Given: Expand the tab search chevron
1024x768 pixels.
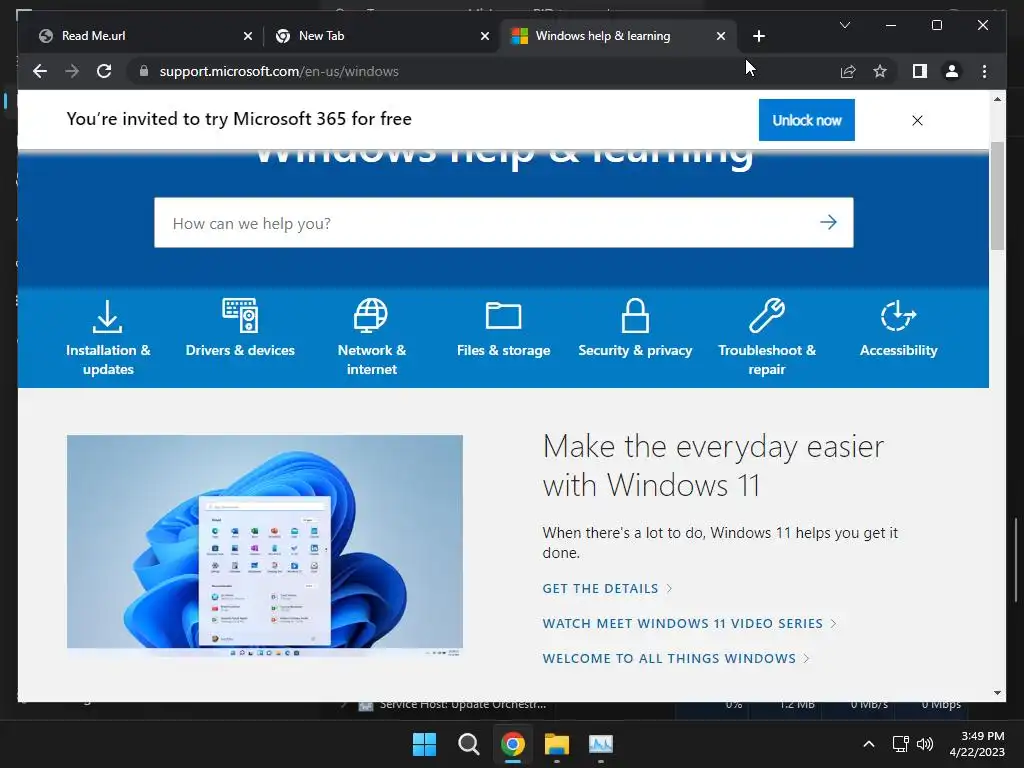Looking at the screenshot, I should [844, 25].
